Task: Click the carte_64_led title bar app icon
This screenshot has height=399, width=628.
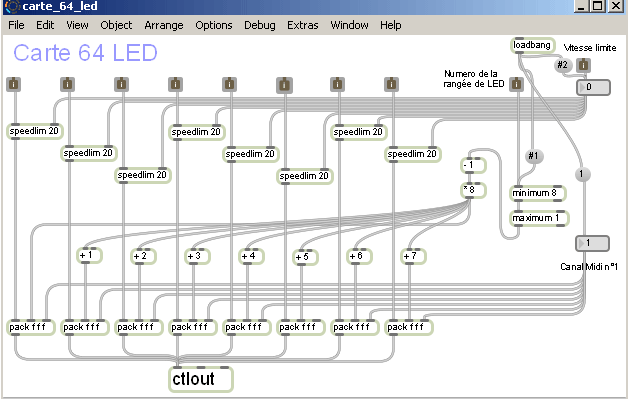Action: click(12, 6)
